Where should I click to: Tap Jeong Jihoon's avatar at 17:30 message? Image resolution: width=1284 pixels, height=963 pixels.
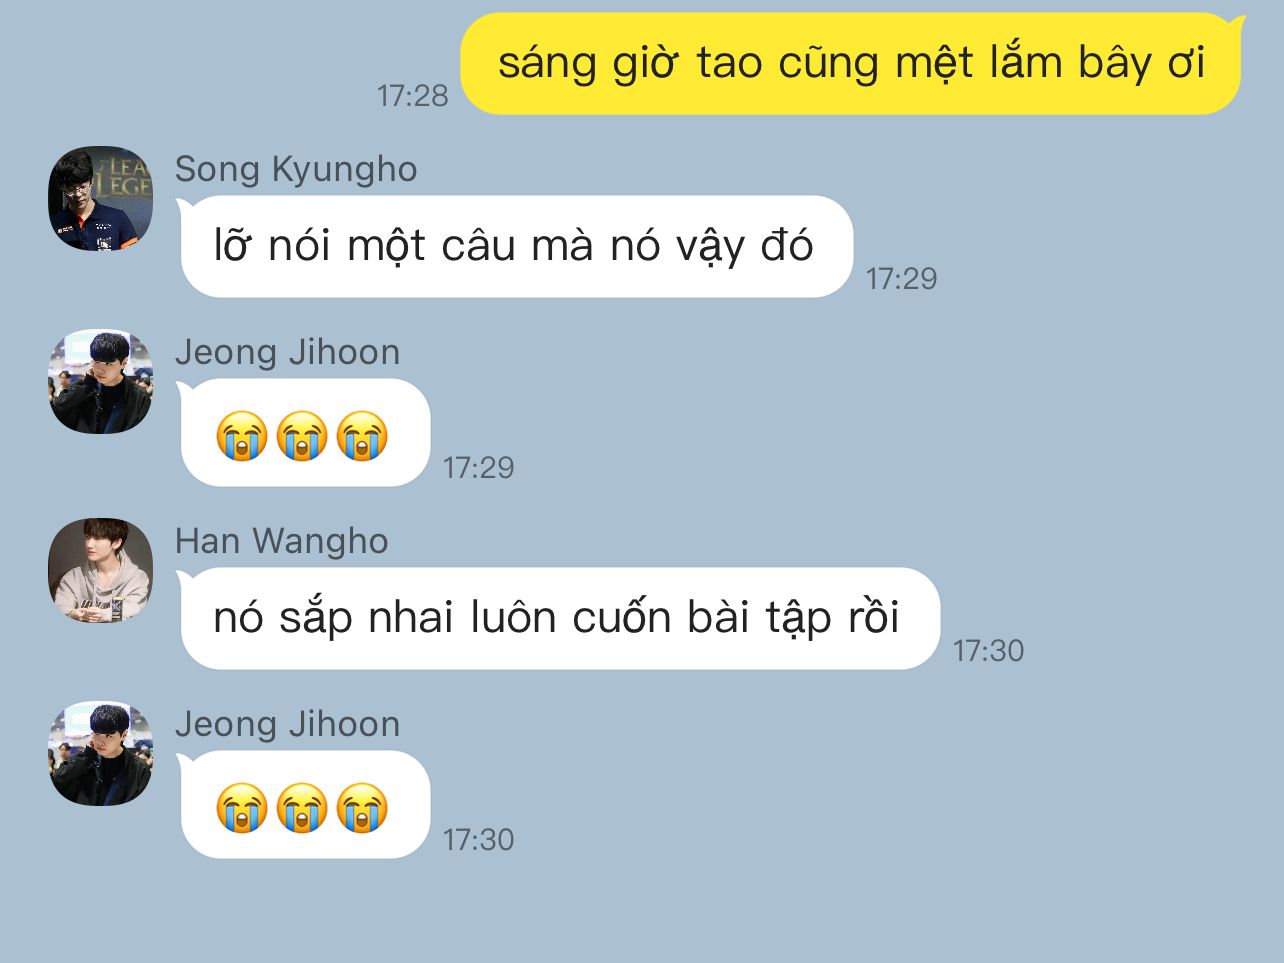[100, 753]
